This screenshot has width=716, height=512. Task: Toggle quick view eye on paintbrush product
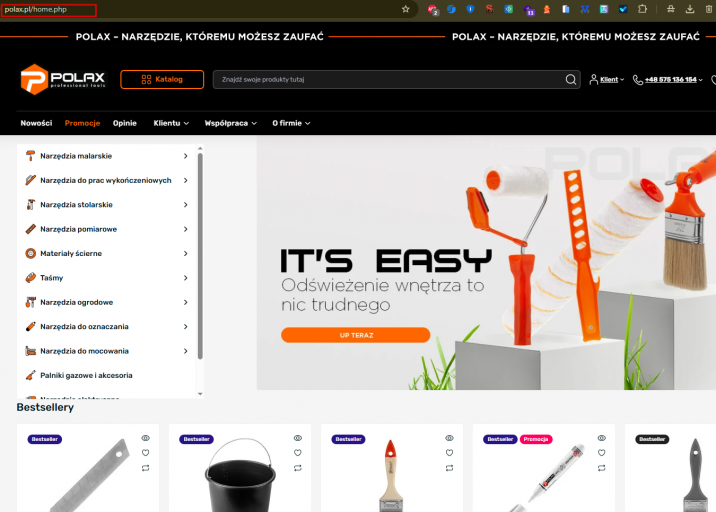(x=449, y=438)
